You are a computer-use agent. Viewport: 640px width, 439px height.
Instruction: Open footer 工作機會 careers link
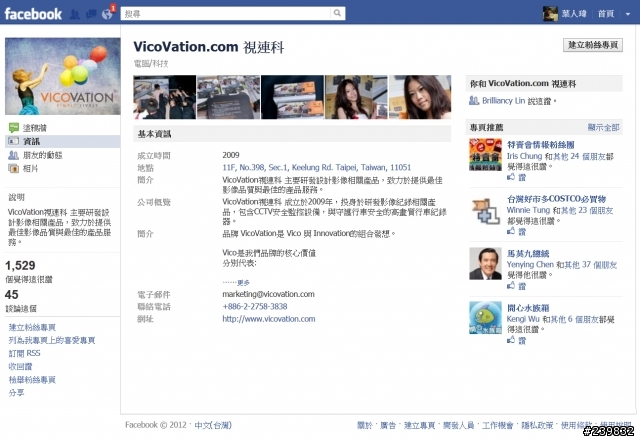click(x=498, y=426)
